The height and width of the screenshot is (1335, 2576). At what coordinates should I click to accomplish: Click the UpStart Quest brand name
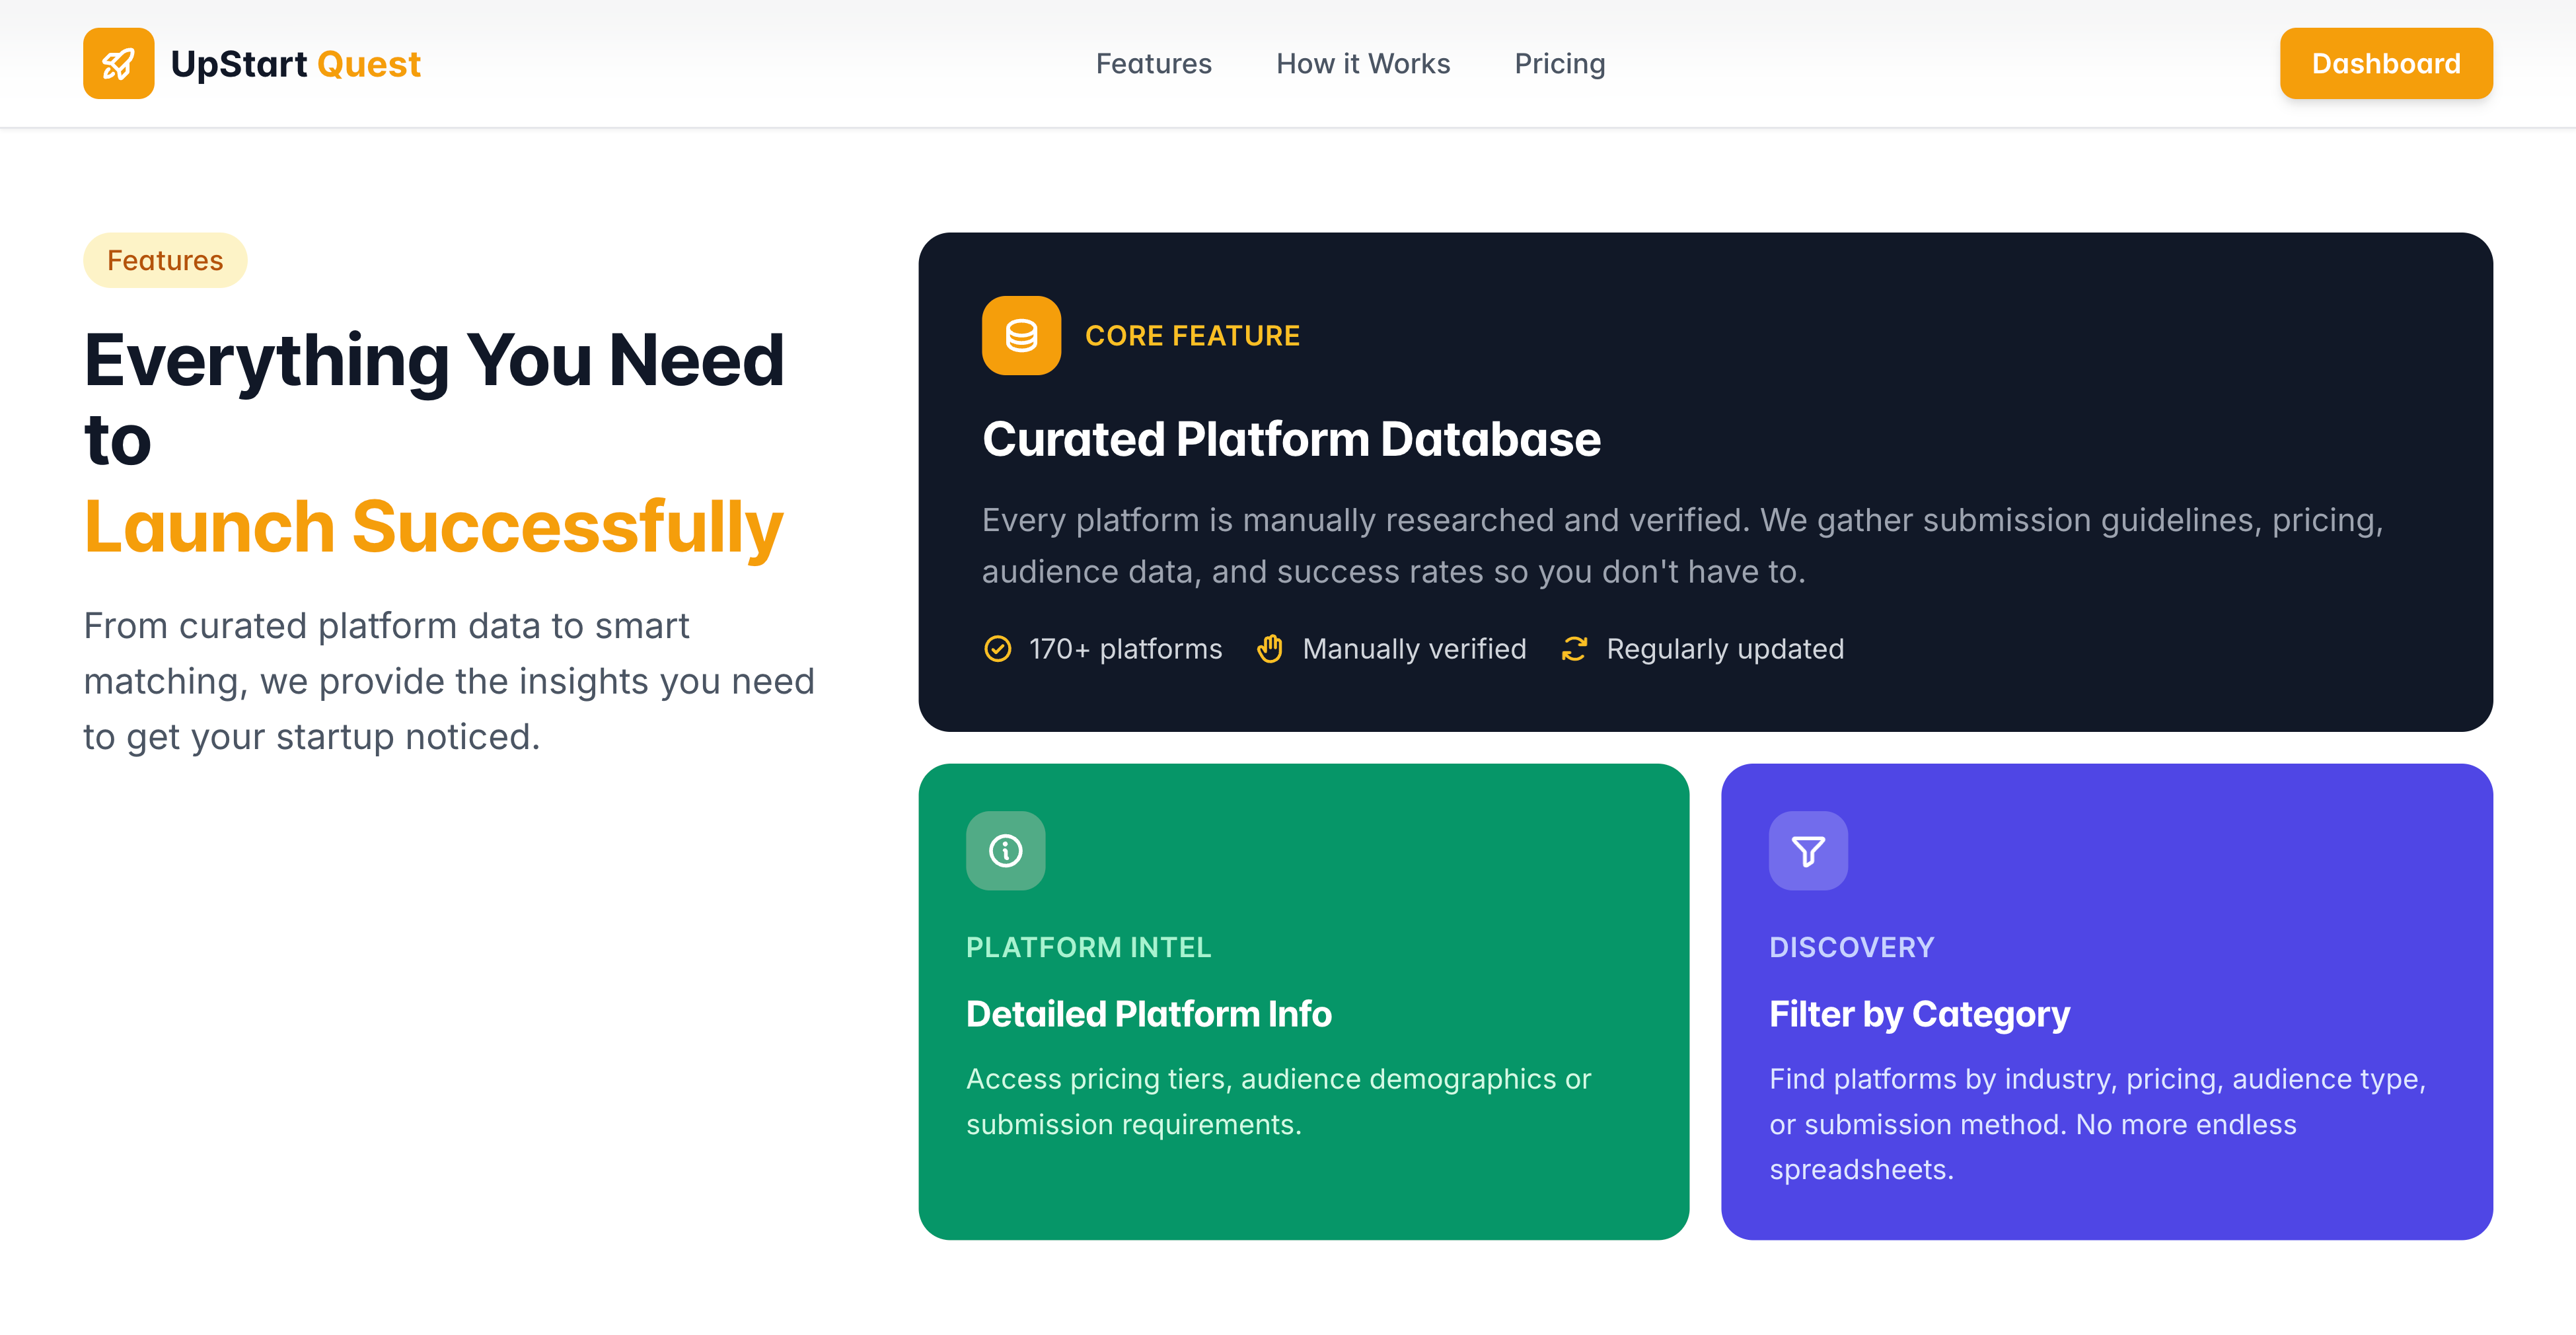(x=295, y=64)
